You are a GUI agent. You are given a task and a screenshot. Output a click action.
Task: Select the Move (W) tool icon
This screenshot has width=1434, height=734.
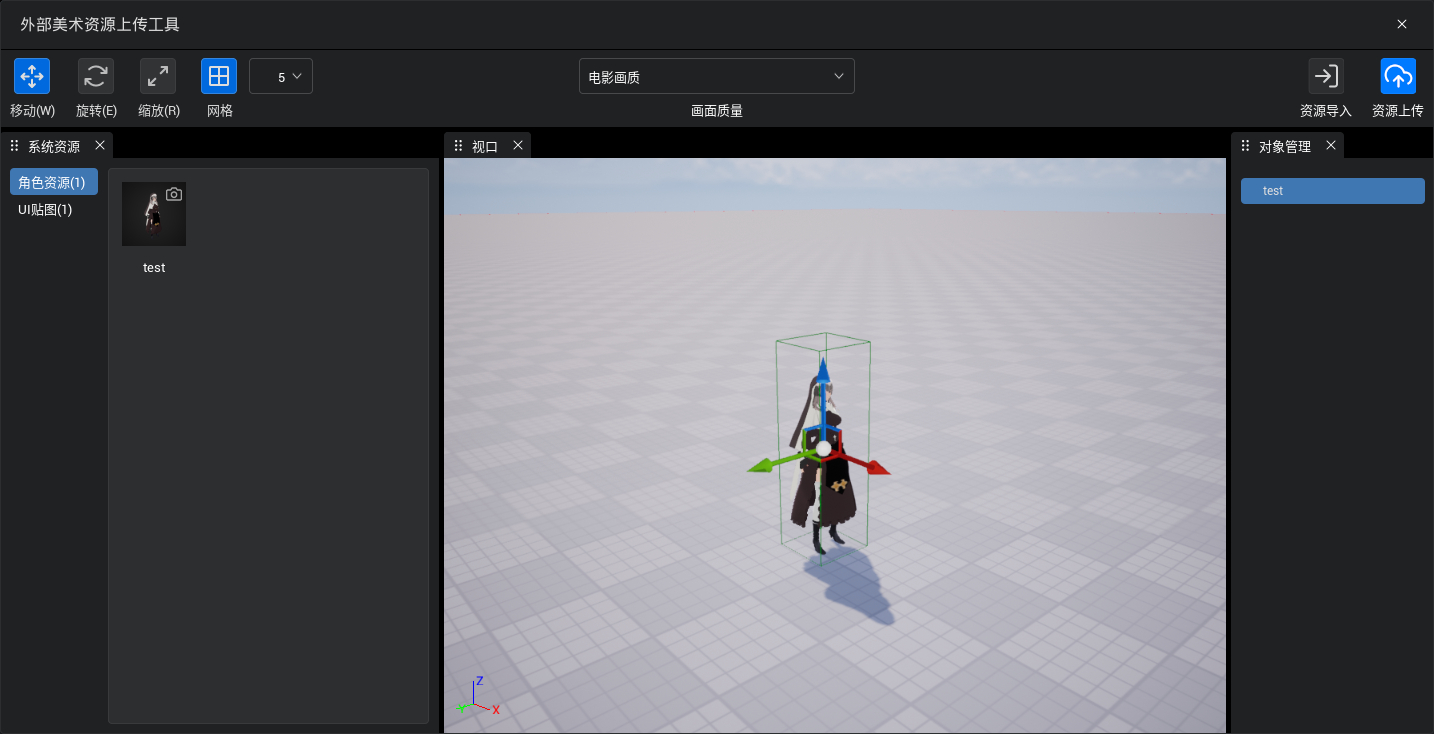32,76
